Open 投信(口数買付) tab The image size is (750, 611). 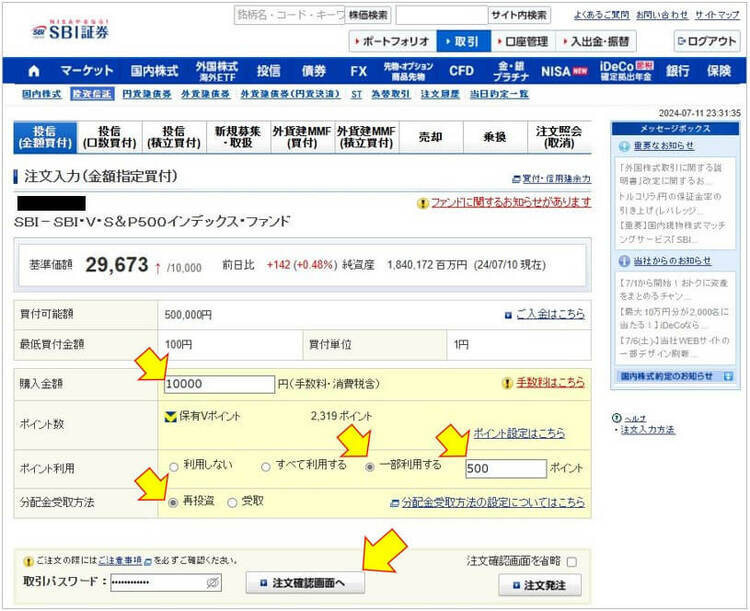coord(110,137)
